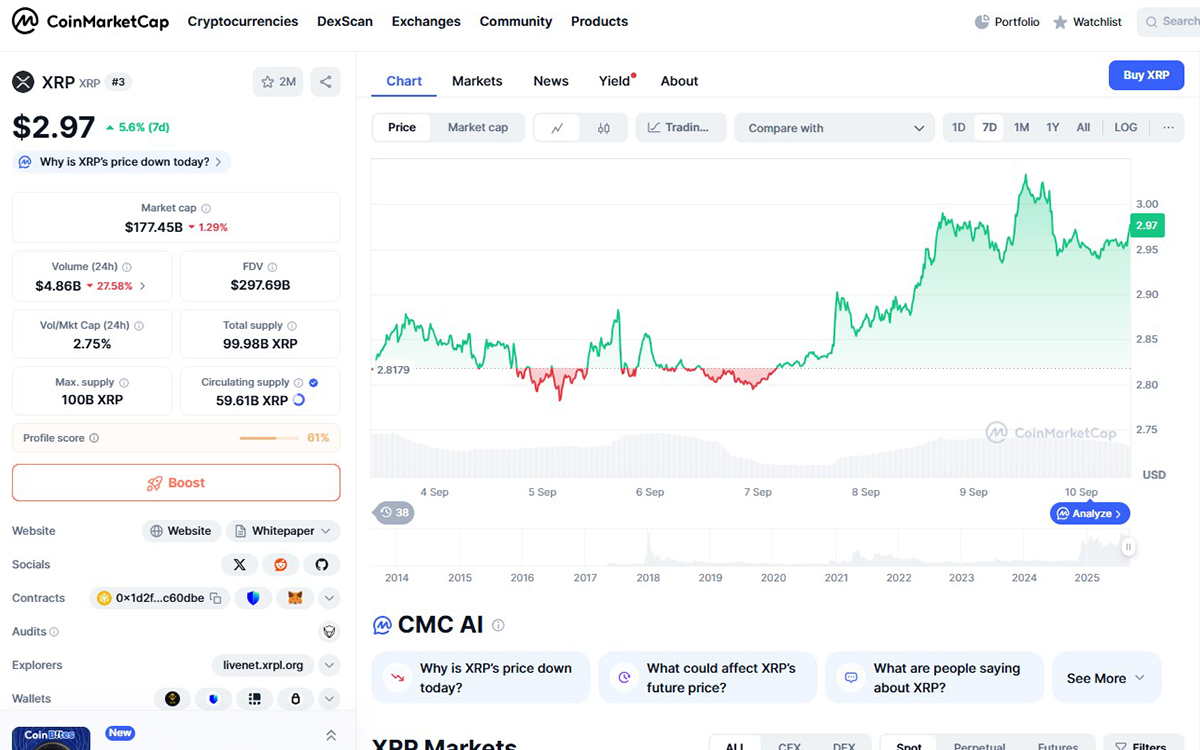The image size is (1200, 750).
Task: Select the X (Twitter) social icon
Action: tap(239, 564)
